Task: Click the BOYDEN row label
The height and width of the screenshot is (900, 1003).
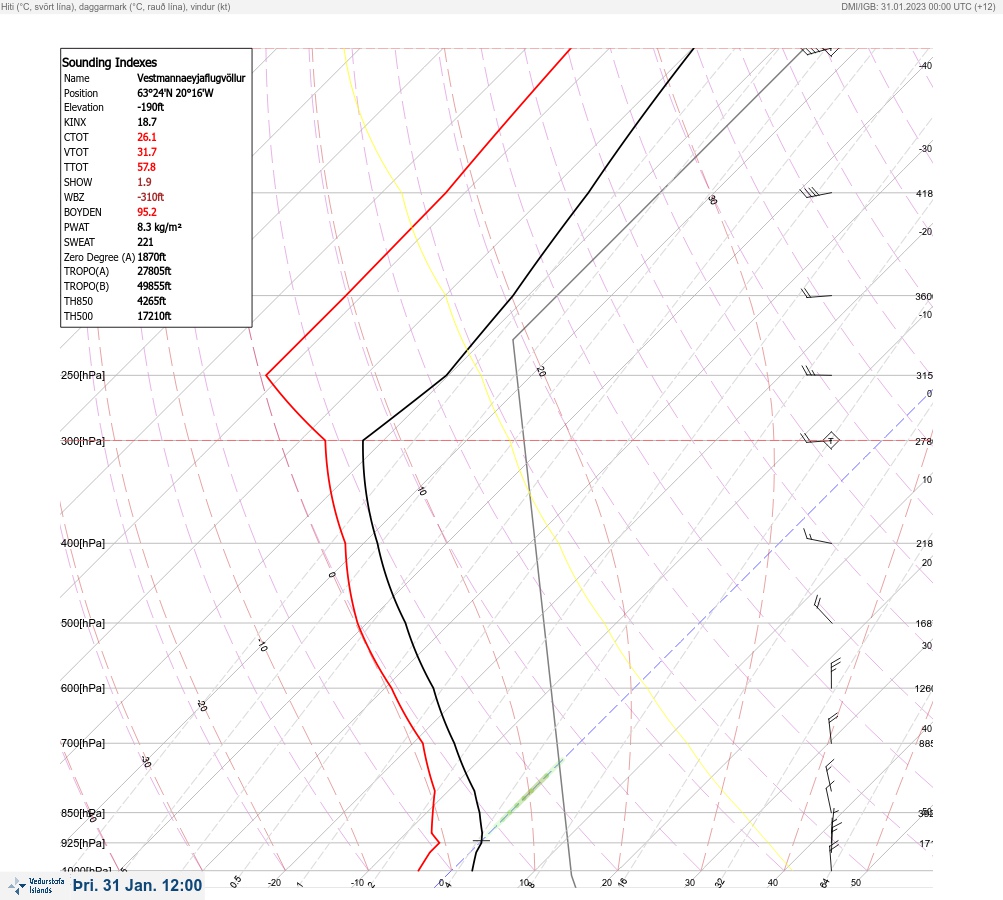Action: pyautogui.click(x=83, y=212)
